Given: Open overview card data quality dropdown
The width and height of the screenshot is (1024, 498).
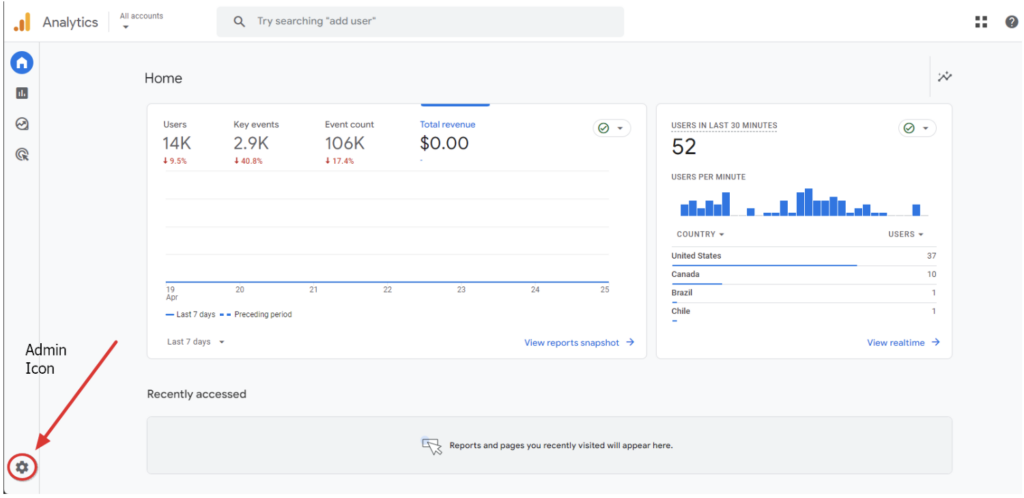Looking at the screenshot, I should 611,128.
